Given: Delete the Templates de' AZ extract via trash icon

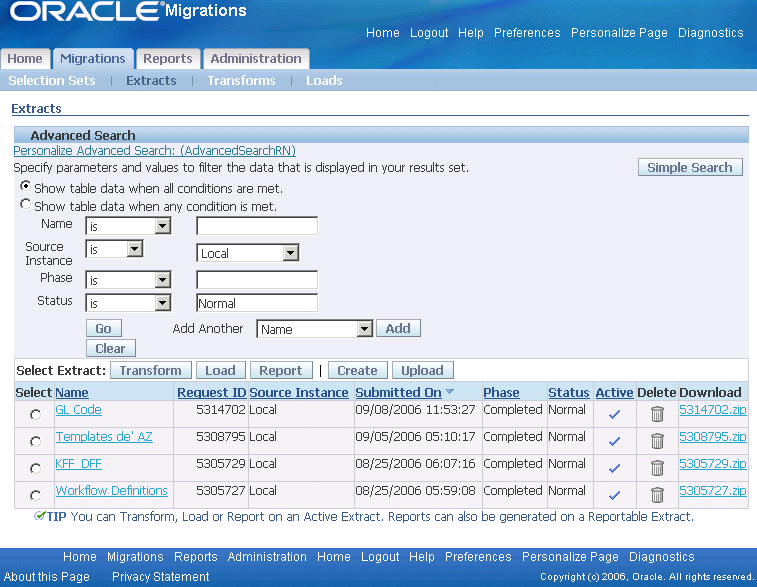Looking at the screenshot, I should point(657,441).
